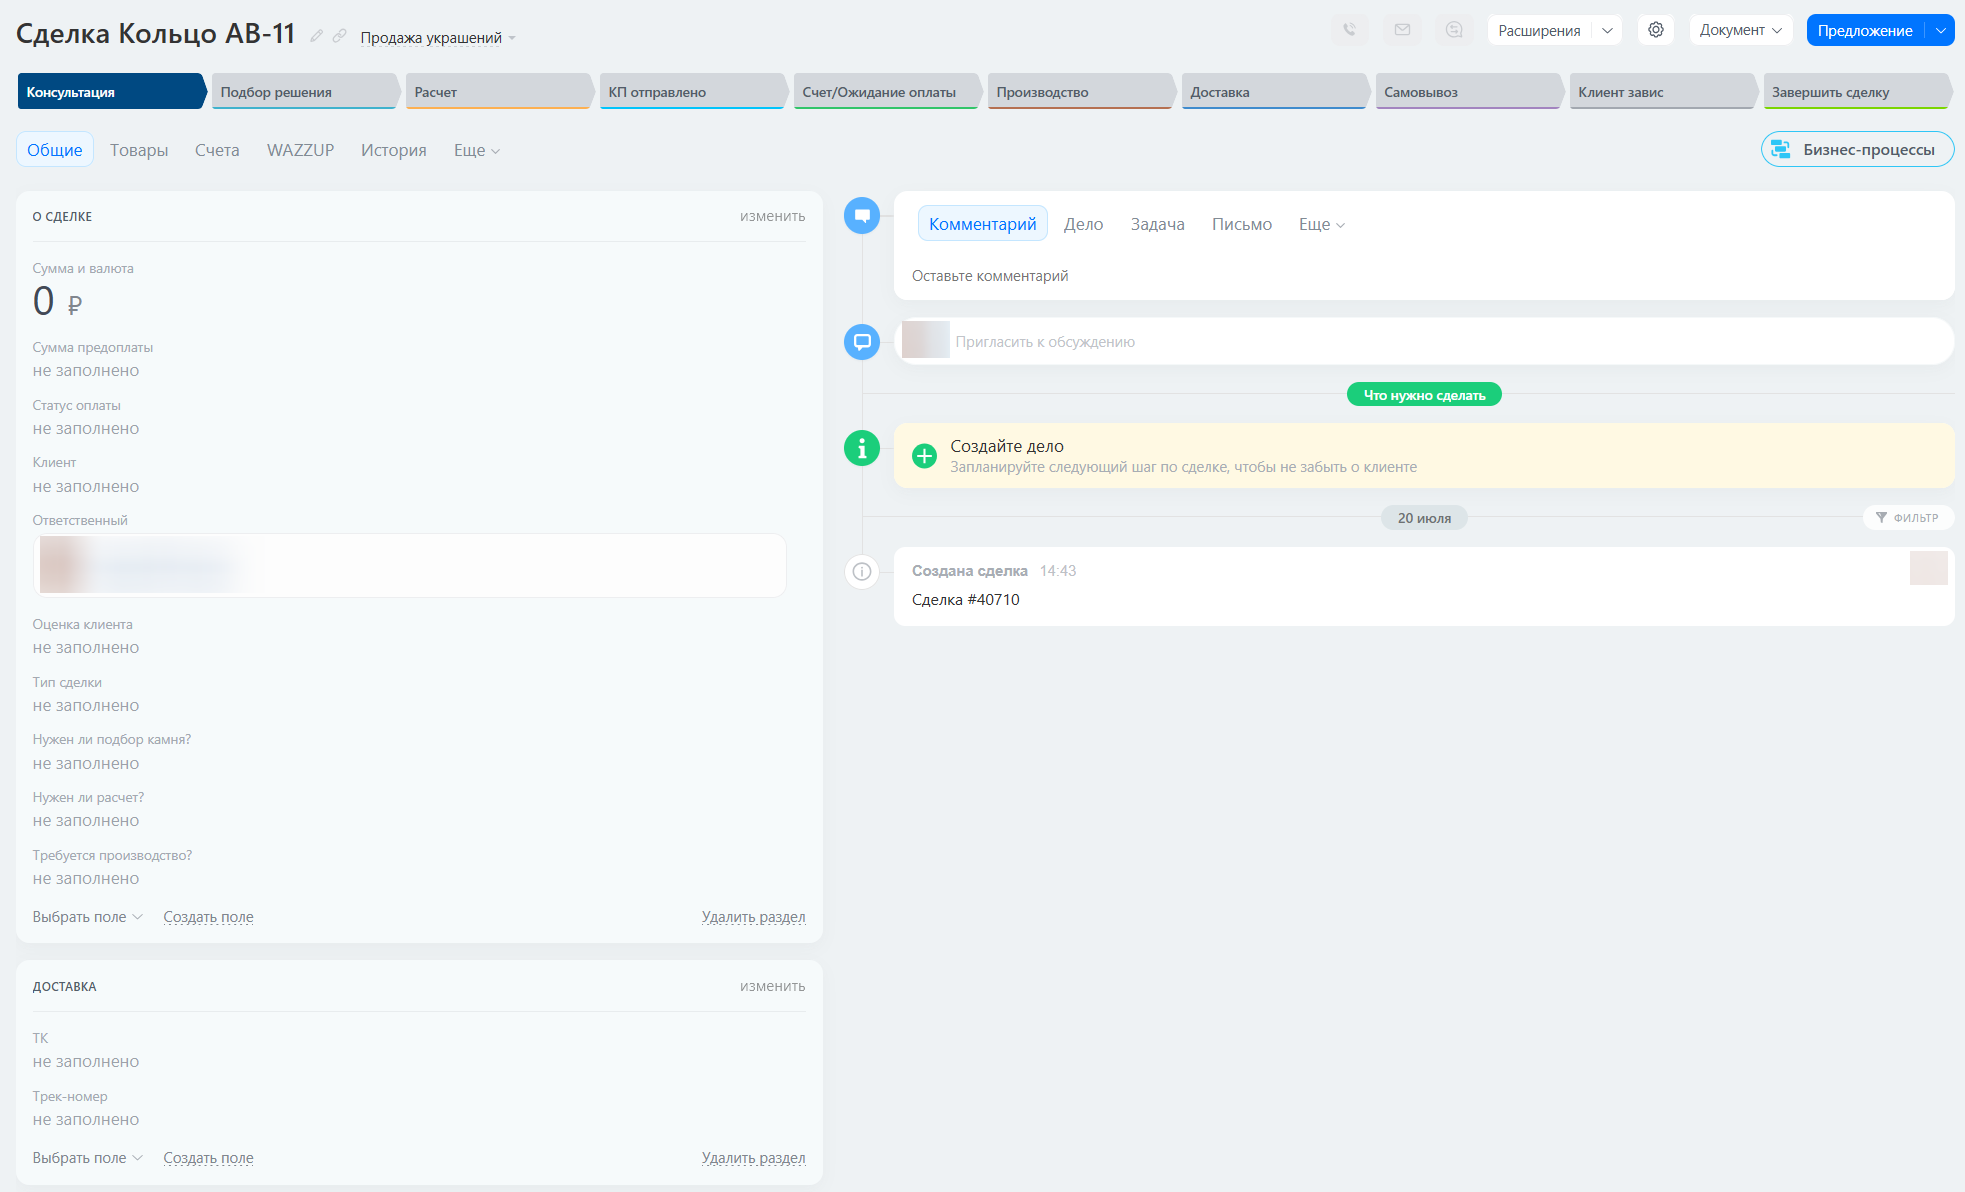Click the blue Предложение button
The image size is (1965, 1192).
coord(1865,30)
